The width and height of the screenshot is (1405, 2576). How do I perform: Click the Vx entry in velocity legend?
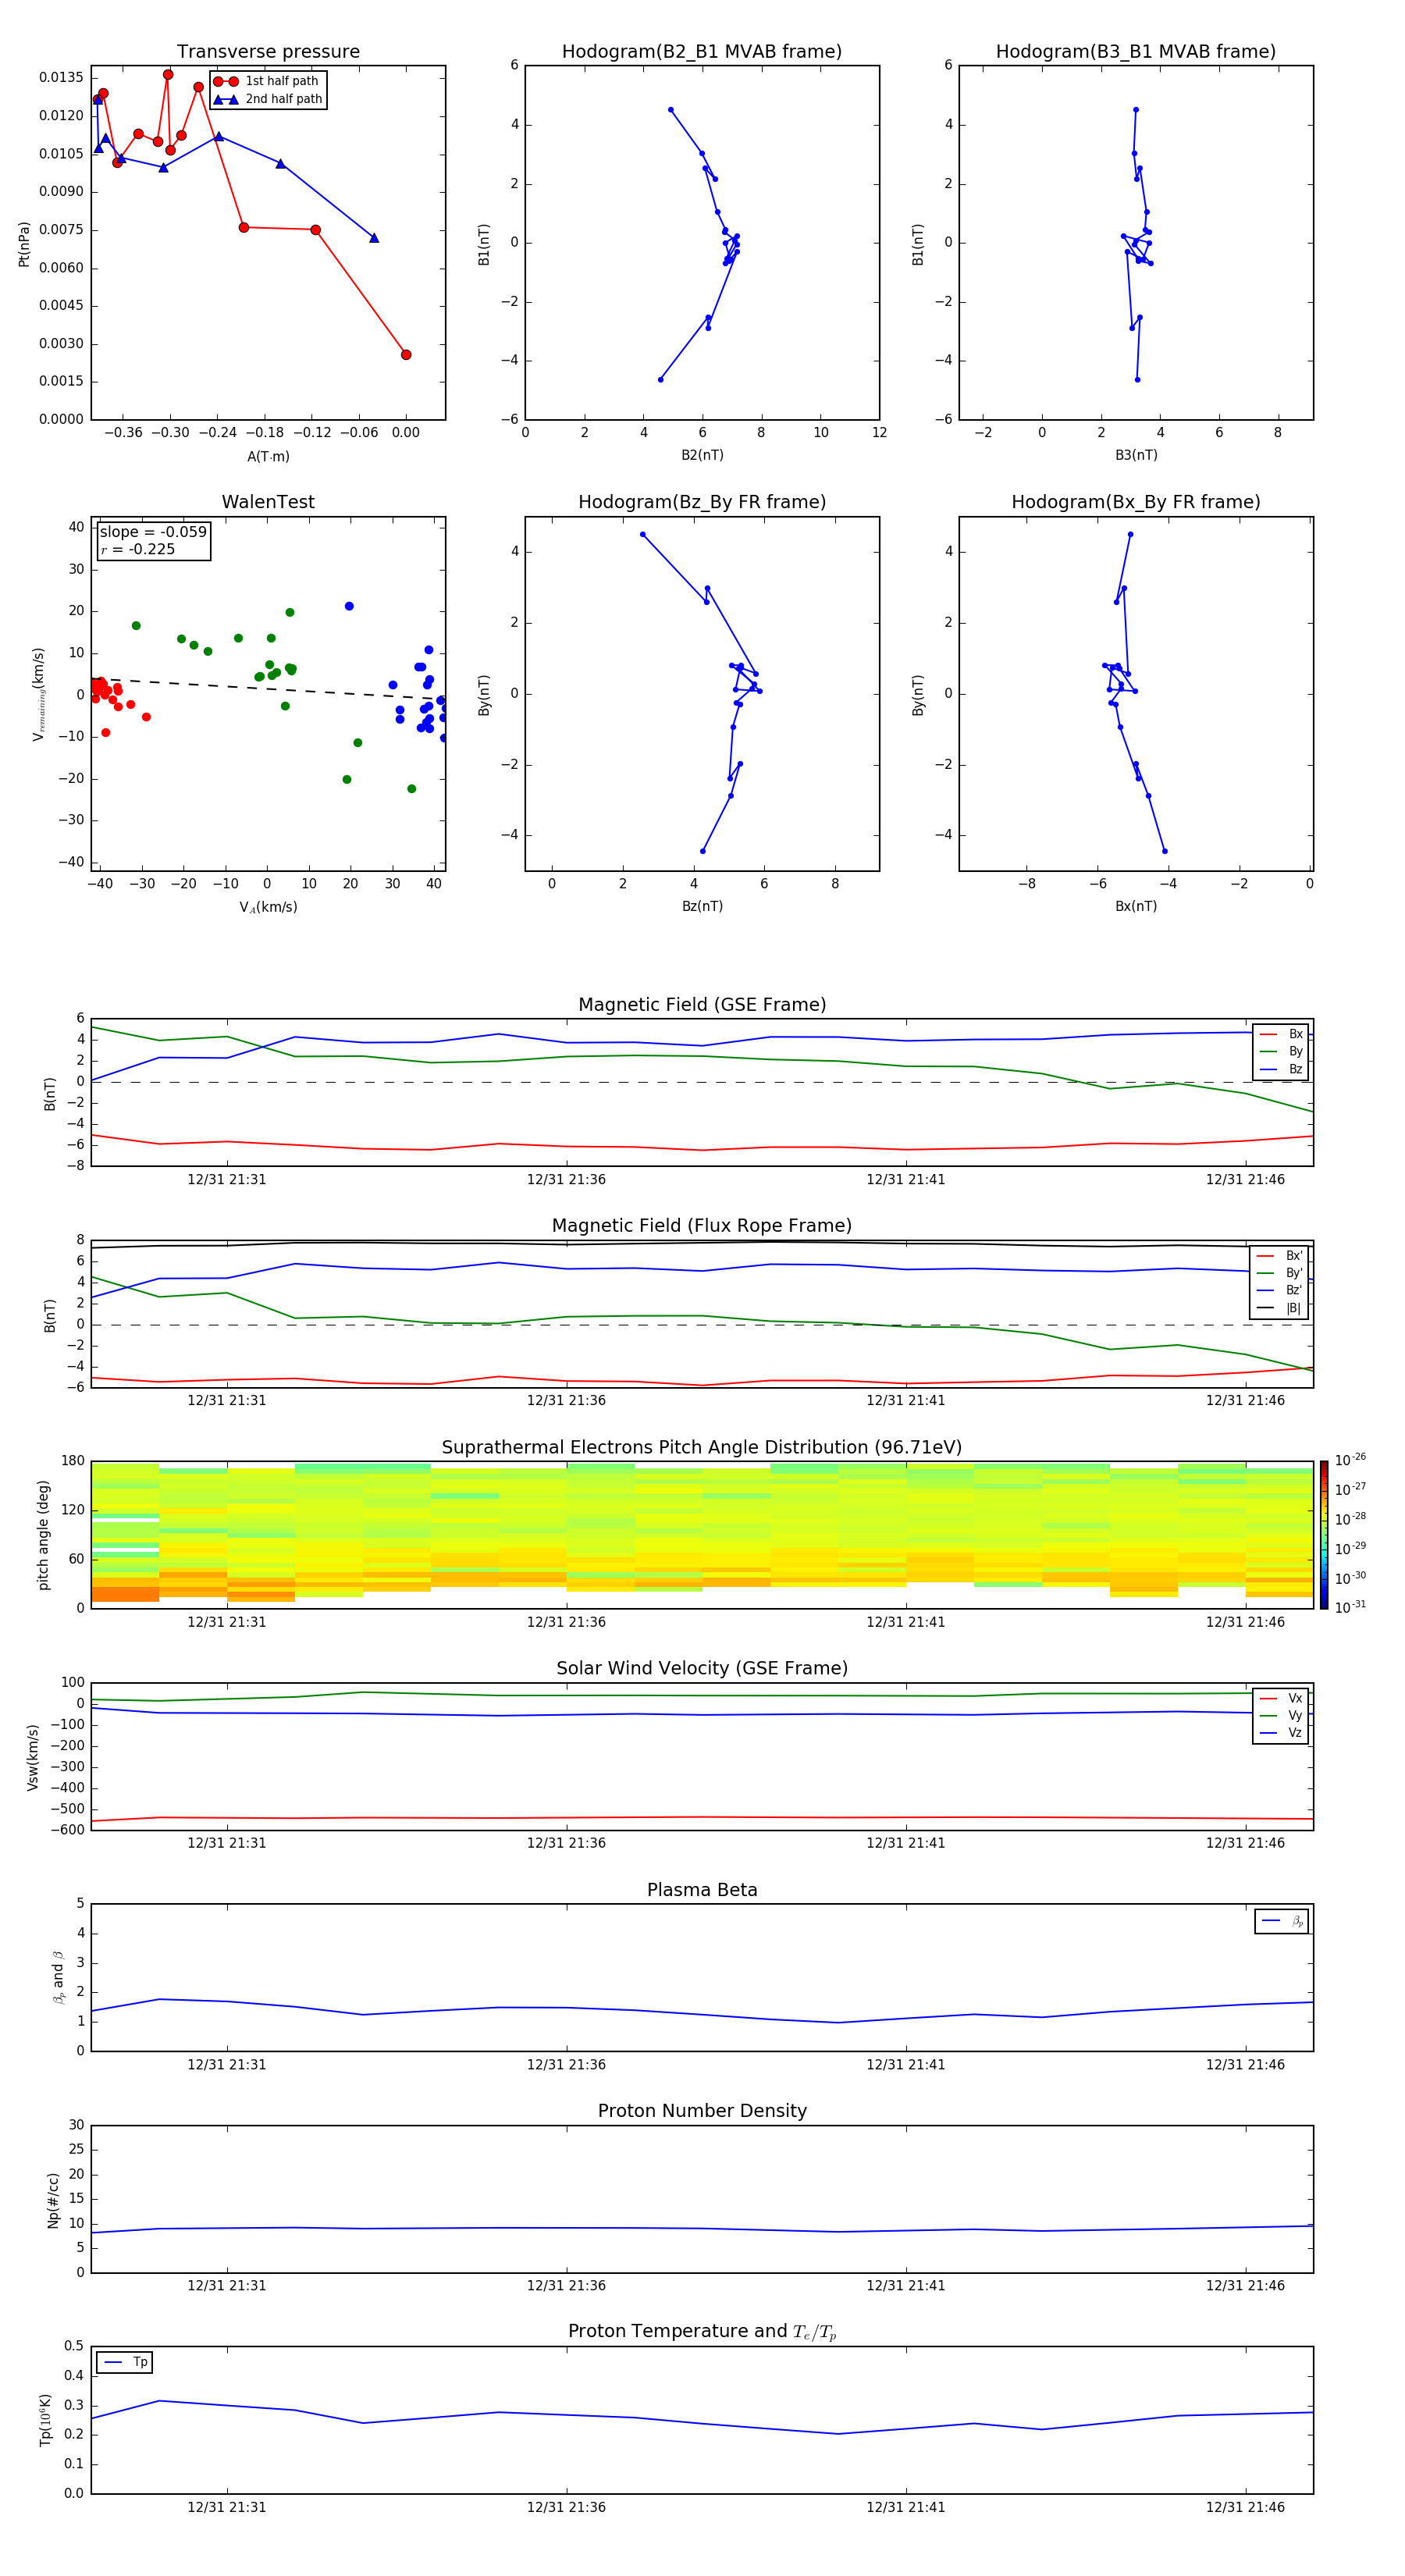[1281, 1698]
